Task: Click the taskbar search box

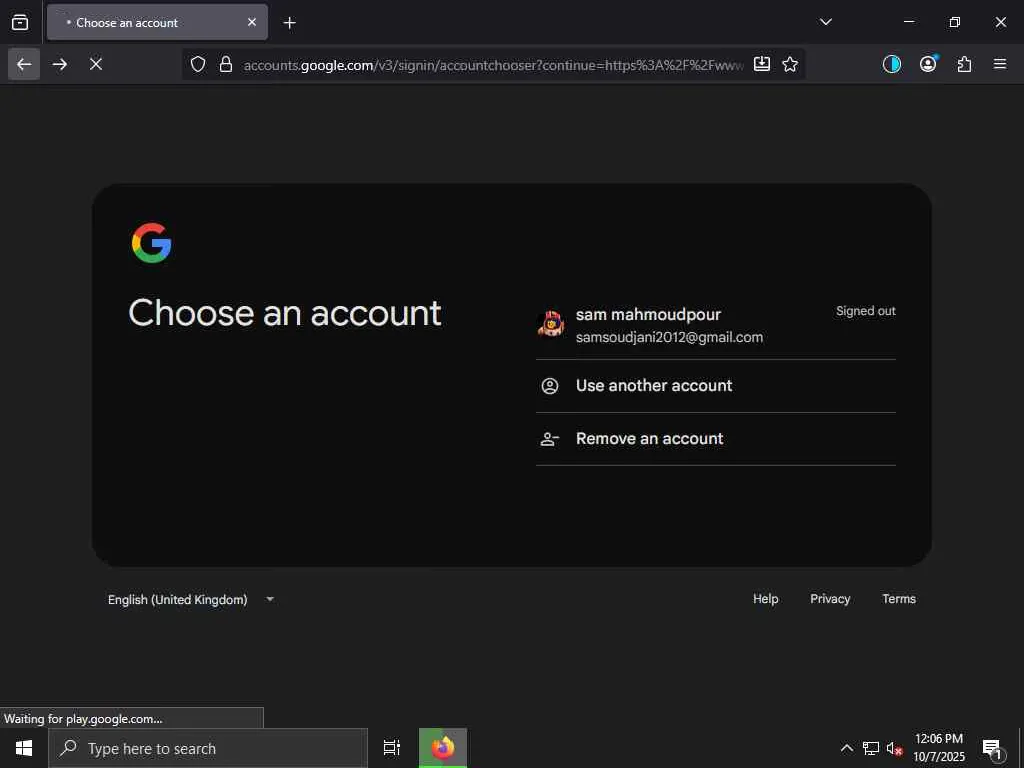Action: click(208, 748)
